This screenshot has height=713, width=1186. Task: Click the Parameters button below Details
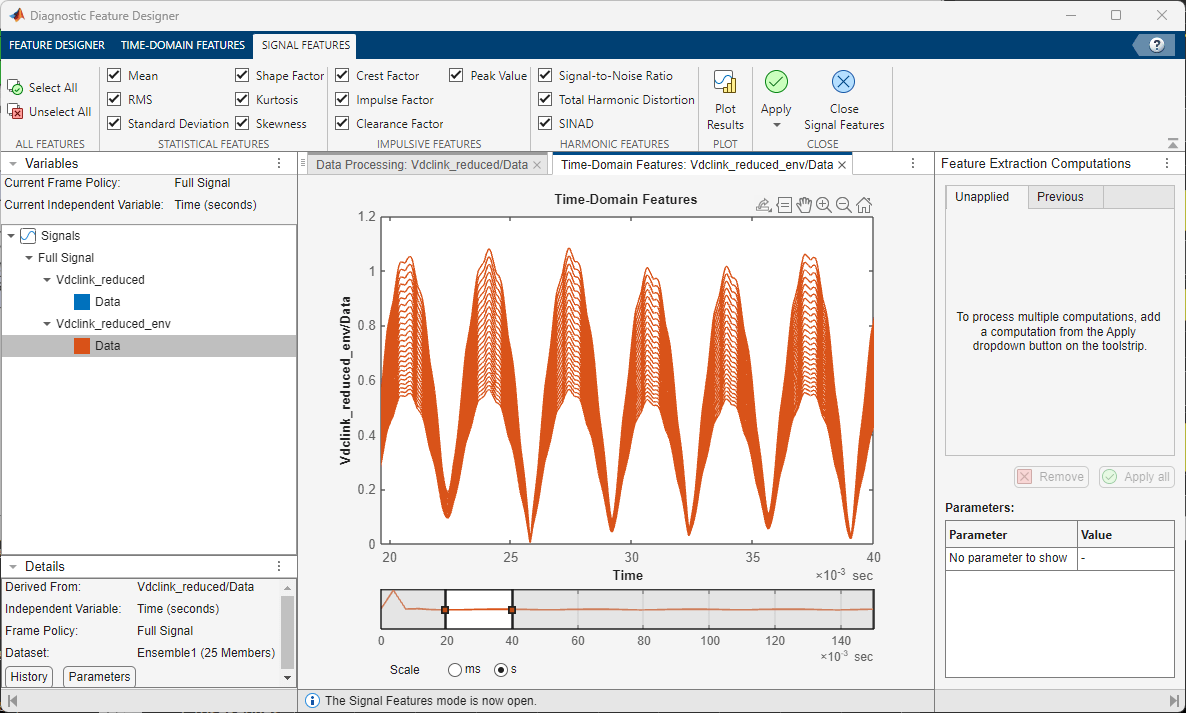(98, 677)
